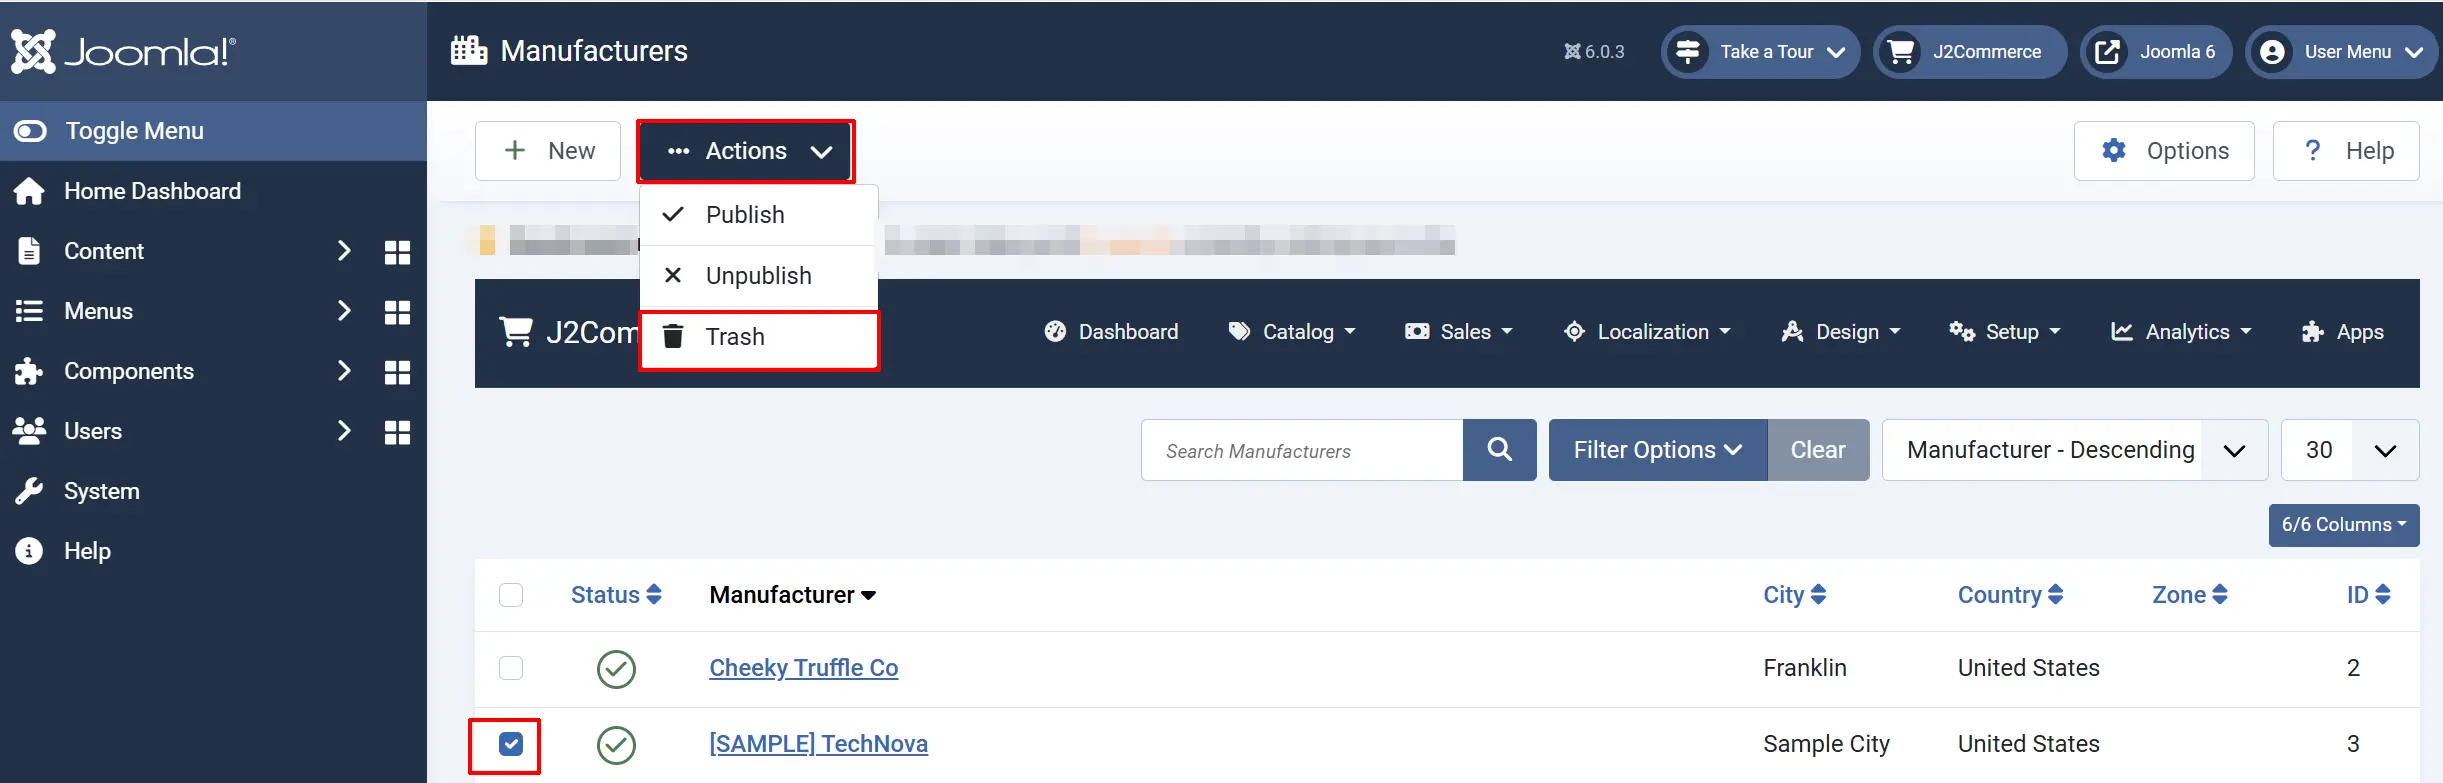Open the 6/6 Columns dropdown
Viewport: 2443px width, 783px height.
2344,525
